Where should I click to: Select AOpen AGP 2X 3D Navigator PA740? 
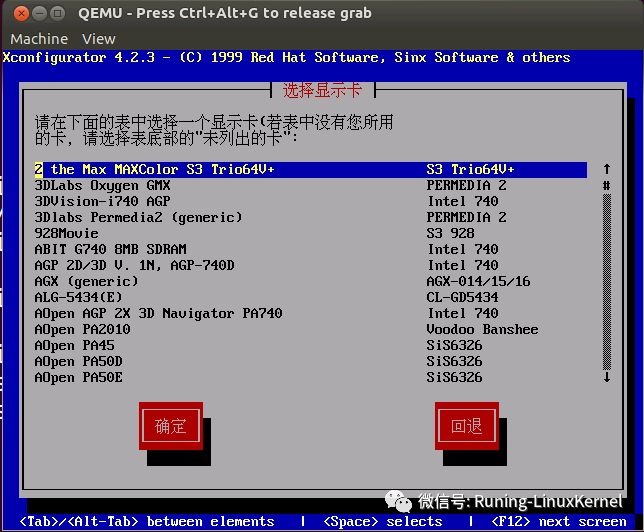(x=310, y=313)
